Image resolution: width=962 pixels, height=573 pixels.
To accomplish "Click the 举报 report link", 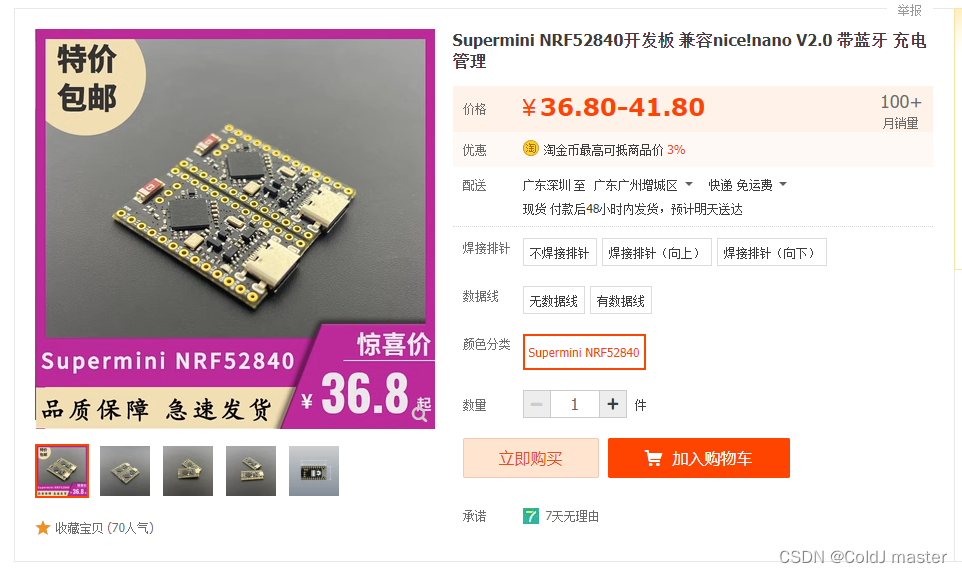I will click(x=909, y=10).
